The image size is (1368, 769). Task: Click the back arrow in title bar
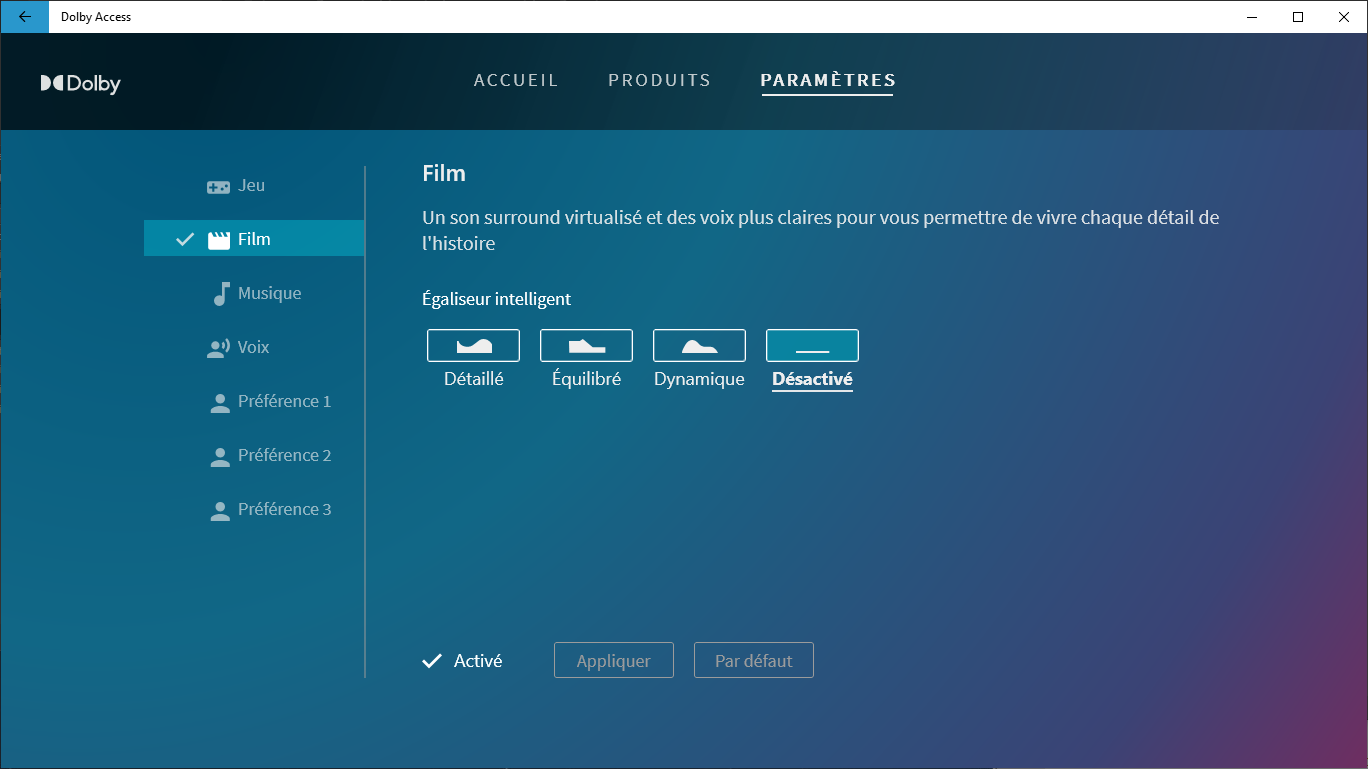pos(24,16)
